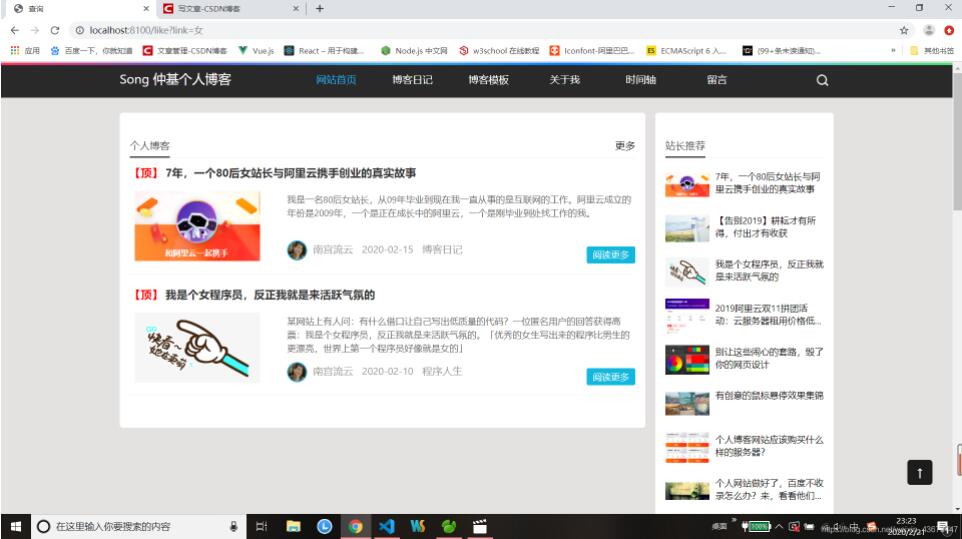Click the Song 仲基个人博客 site logo

(x=175, y=80)
